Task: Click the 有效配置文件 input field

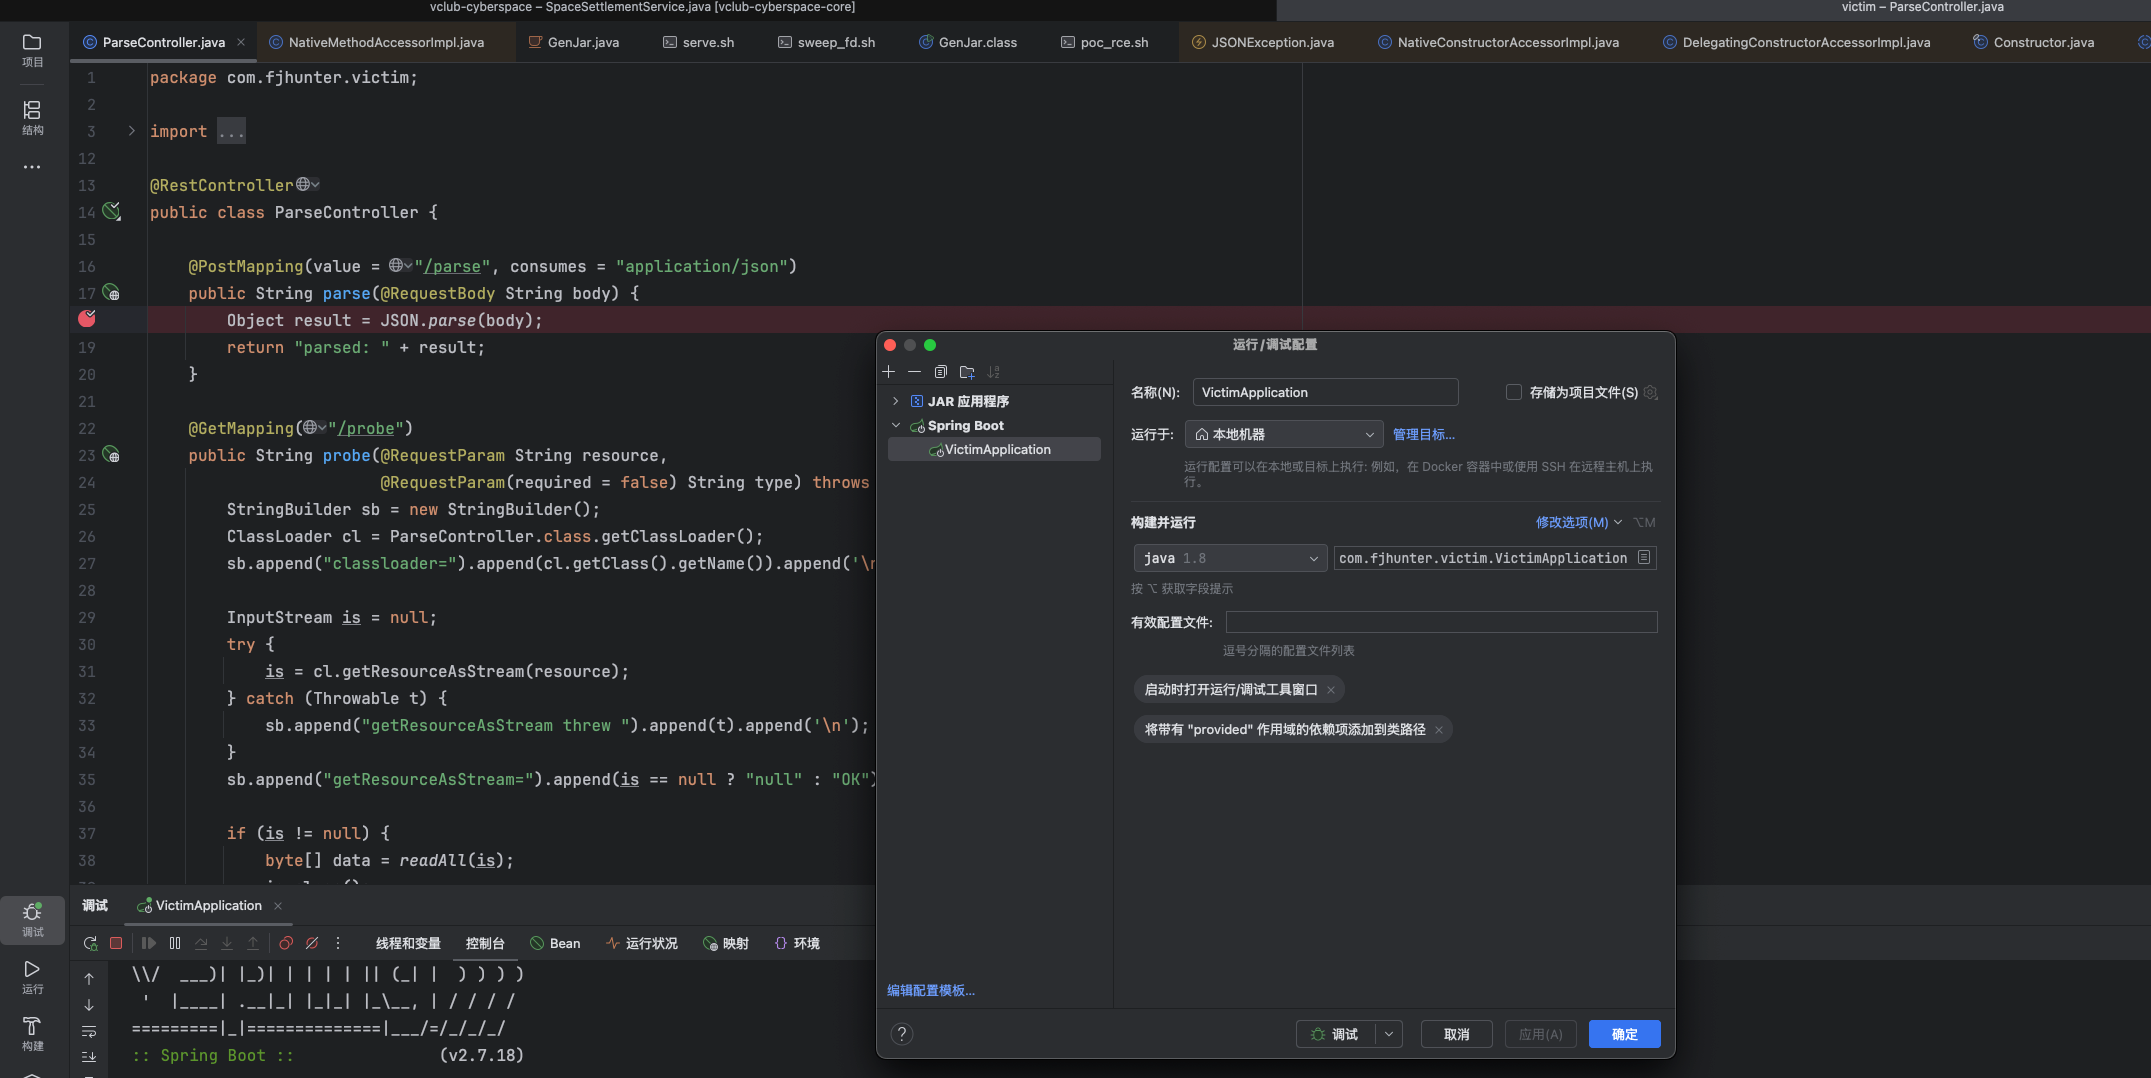Action: (1441, 622)
